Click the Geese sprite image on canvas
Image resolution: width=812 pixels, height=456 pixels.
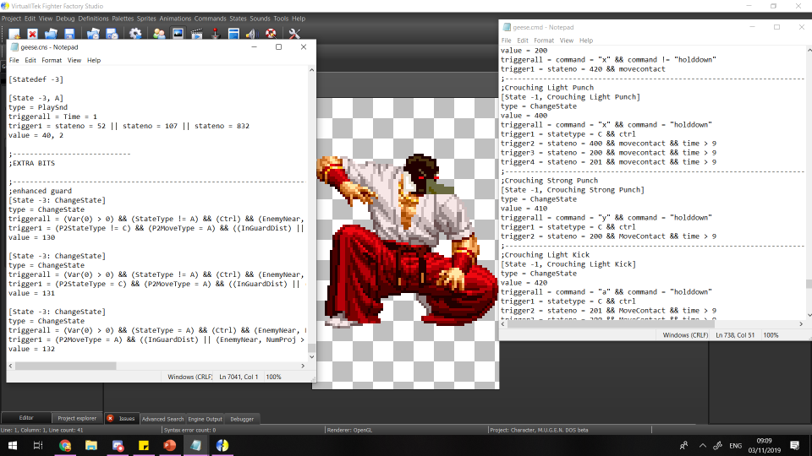pyautogui.click(x=407, y=241)
